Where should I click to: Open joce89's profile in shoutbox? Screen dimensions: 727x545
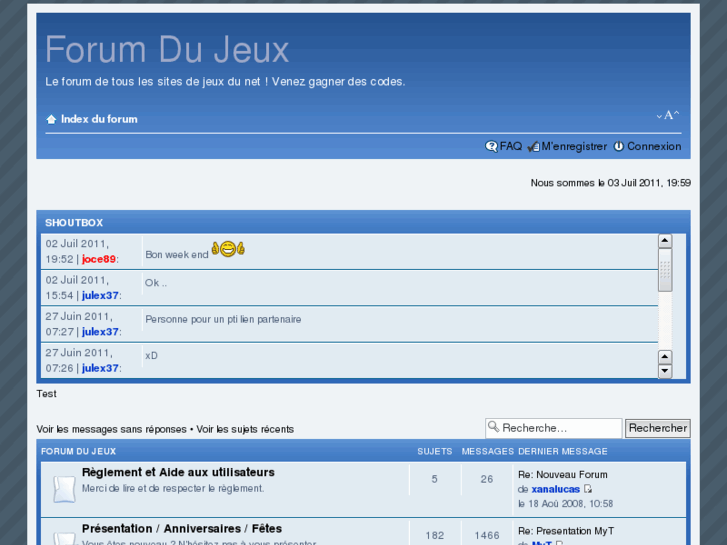tap(99, 259)
